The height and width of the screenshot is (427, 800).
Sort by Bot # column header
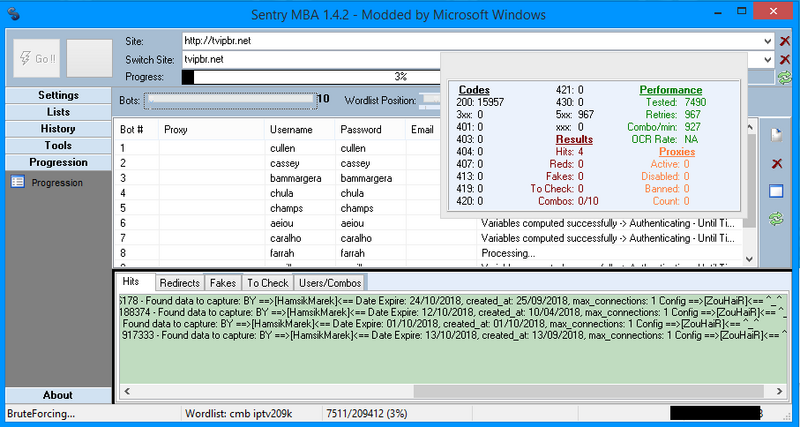[136, 130]
